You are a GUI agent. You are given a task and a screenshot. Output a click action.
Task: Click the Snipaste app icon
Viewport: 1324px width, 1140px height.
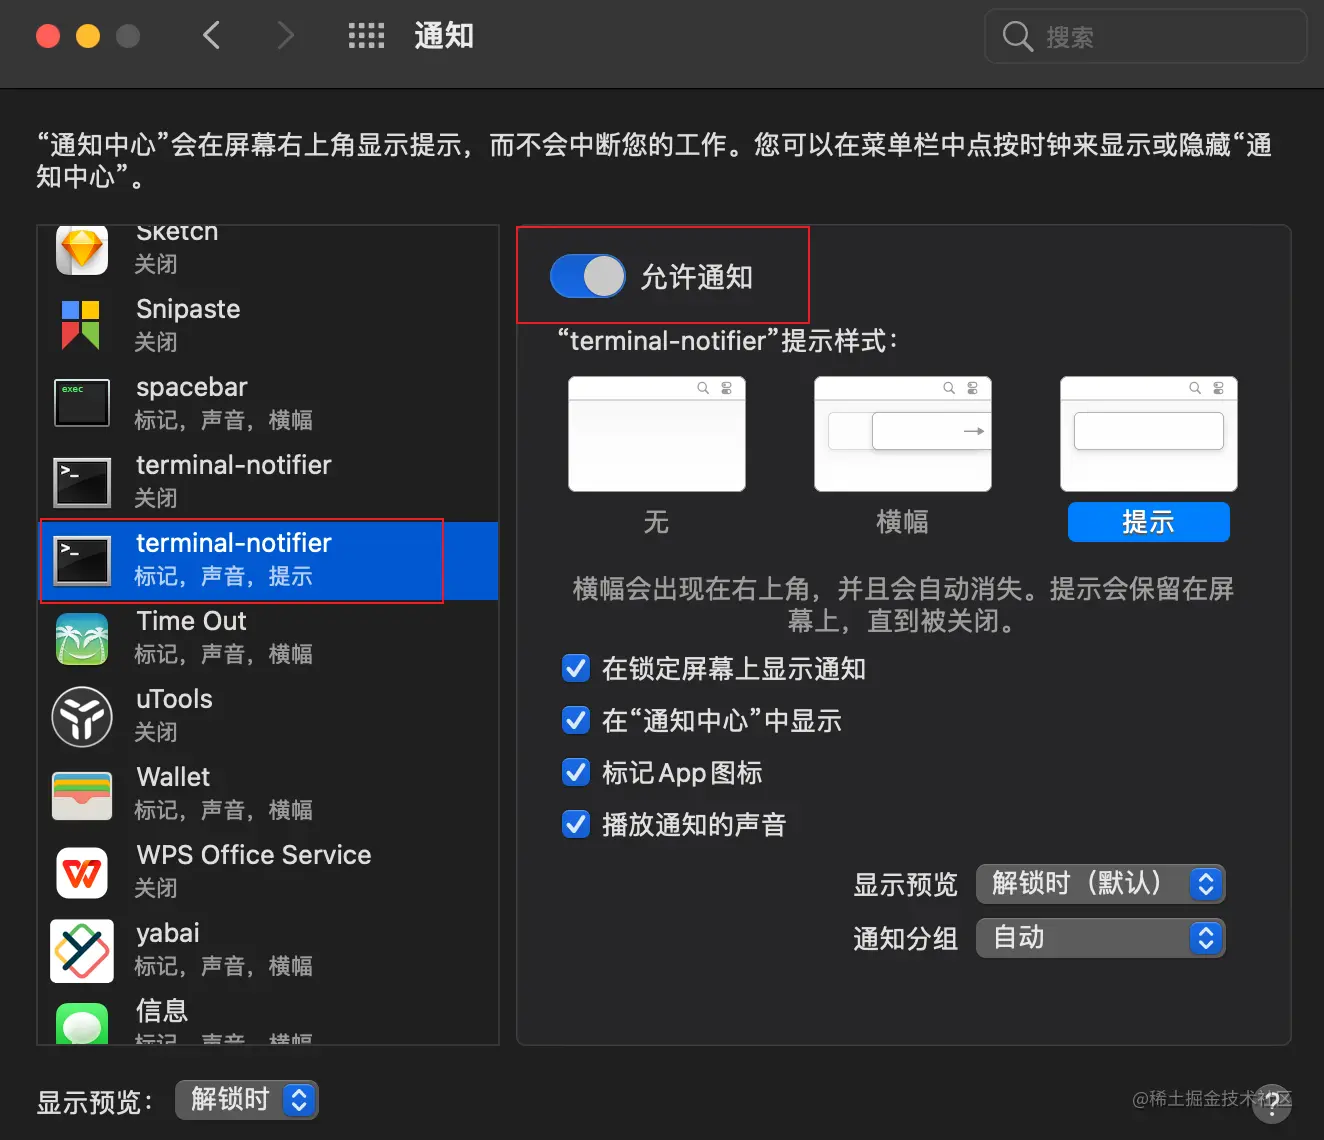(81, 325)
